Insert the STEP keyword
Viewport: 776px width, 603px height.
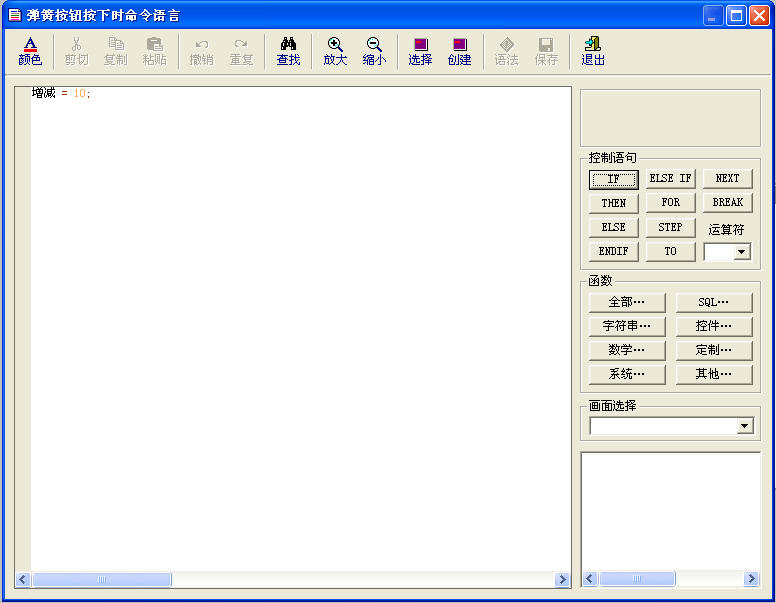[x=671, y=227]
